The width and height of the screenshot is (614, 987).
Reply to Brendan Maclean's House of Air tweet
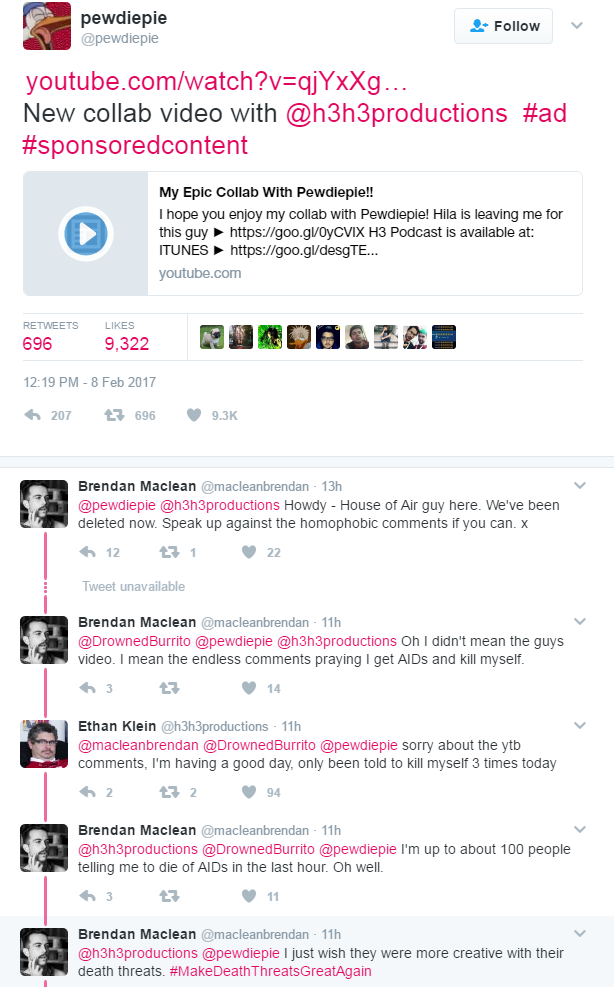(x=88, y=552)
